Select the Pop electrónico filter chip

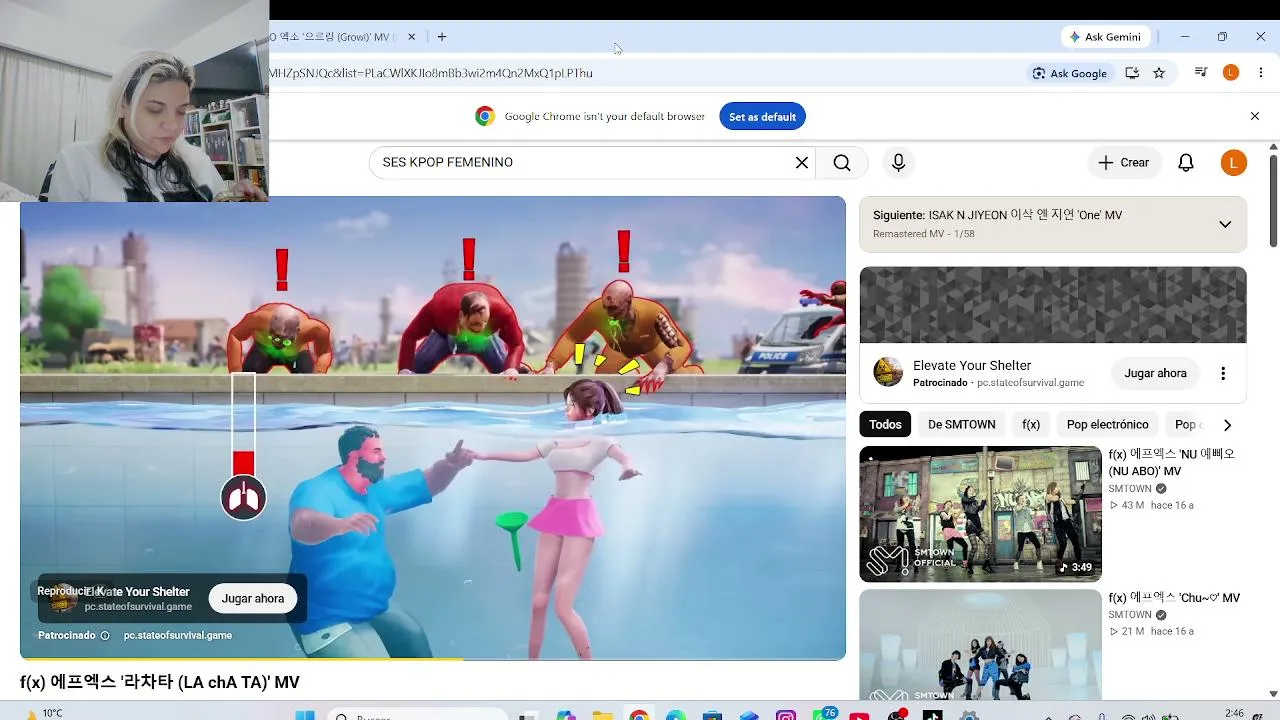click(x=1107, y=425)
